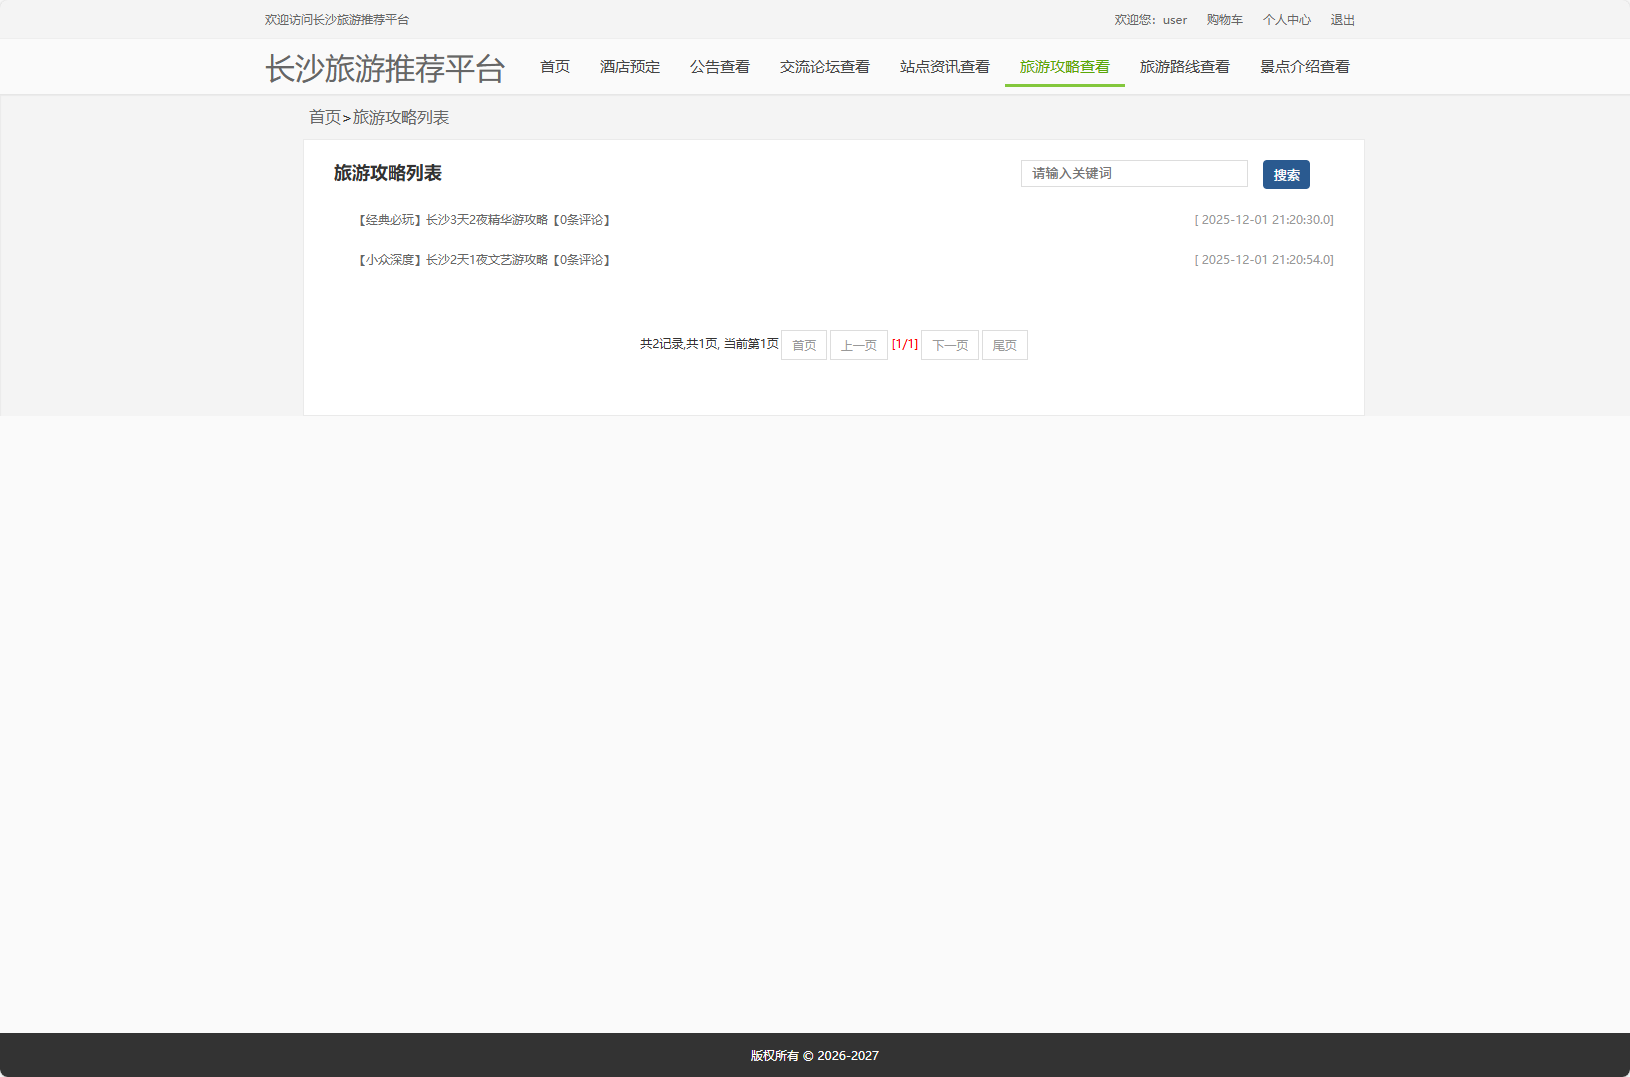Click the 下一页 next page button
The height and width of the screenshot is (1077, 1630).
[948, 344]
